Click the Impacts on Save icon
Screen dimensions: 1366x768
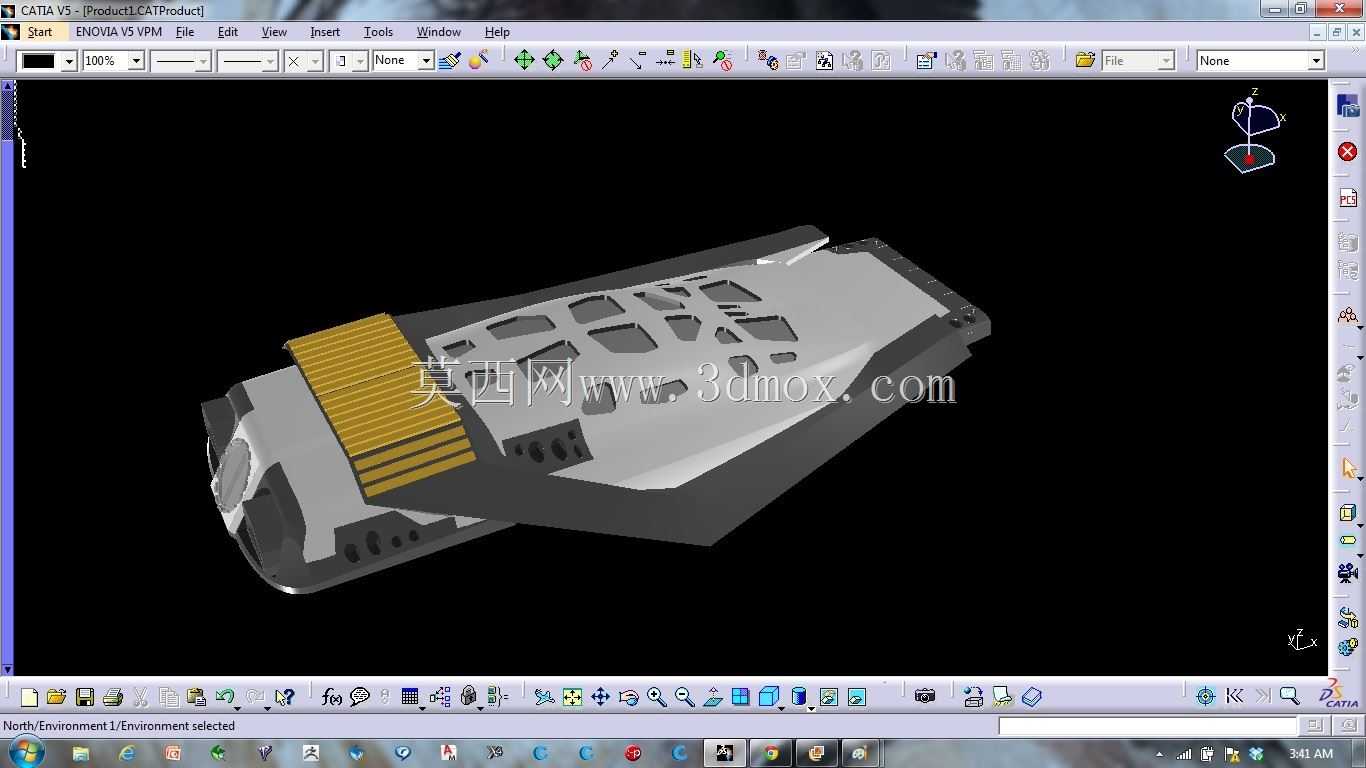click(824, 61)
